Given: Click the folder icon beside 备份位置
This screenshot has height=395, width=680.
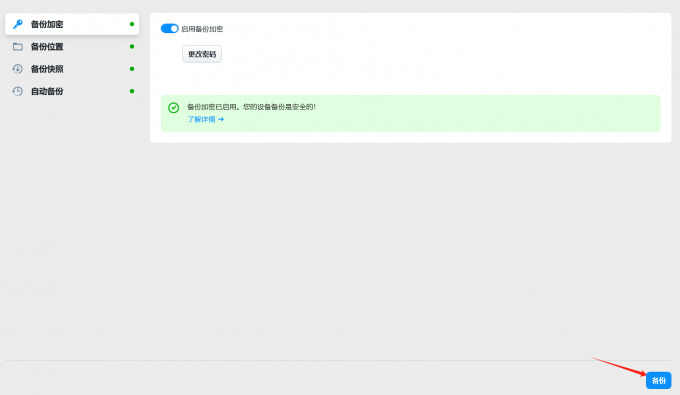Looking at the screenshot, I should 18,46.
